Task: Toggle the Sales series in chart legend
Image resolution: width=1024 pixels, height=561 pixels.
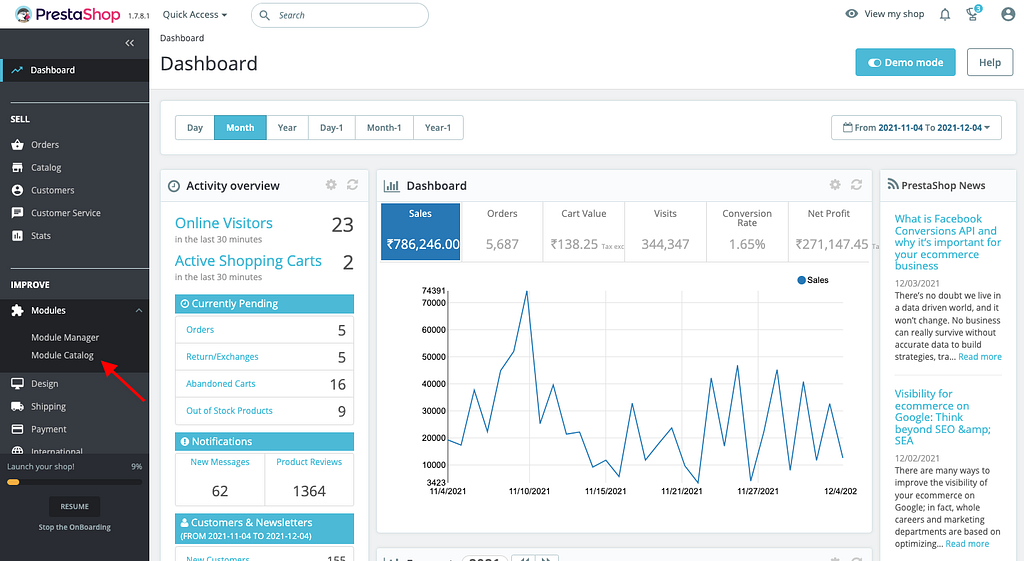Action: click(812, 280)
